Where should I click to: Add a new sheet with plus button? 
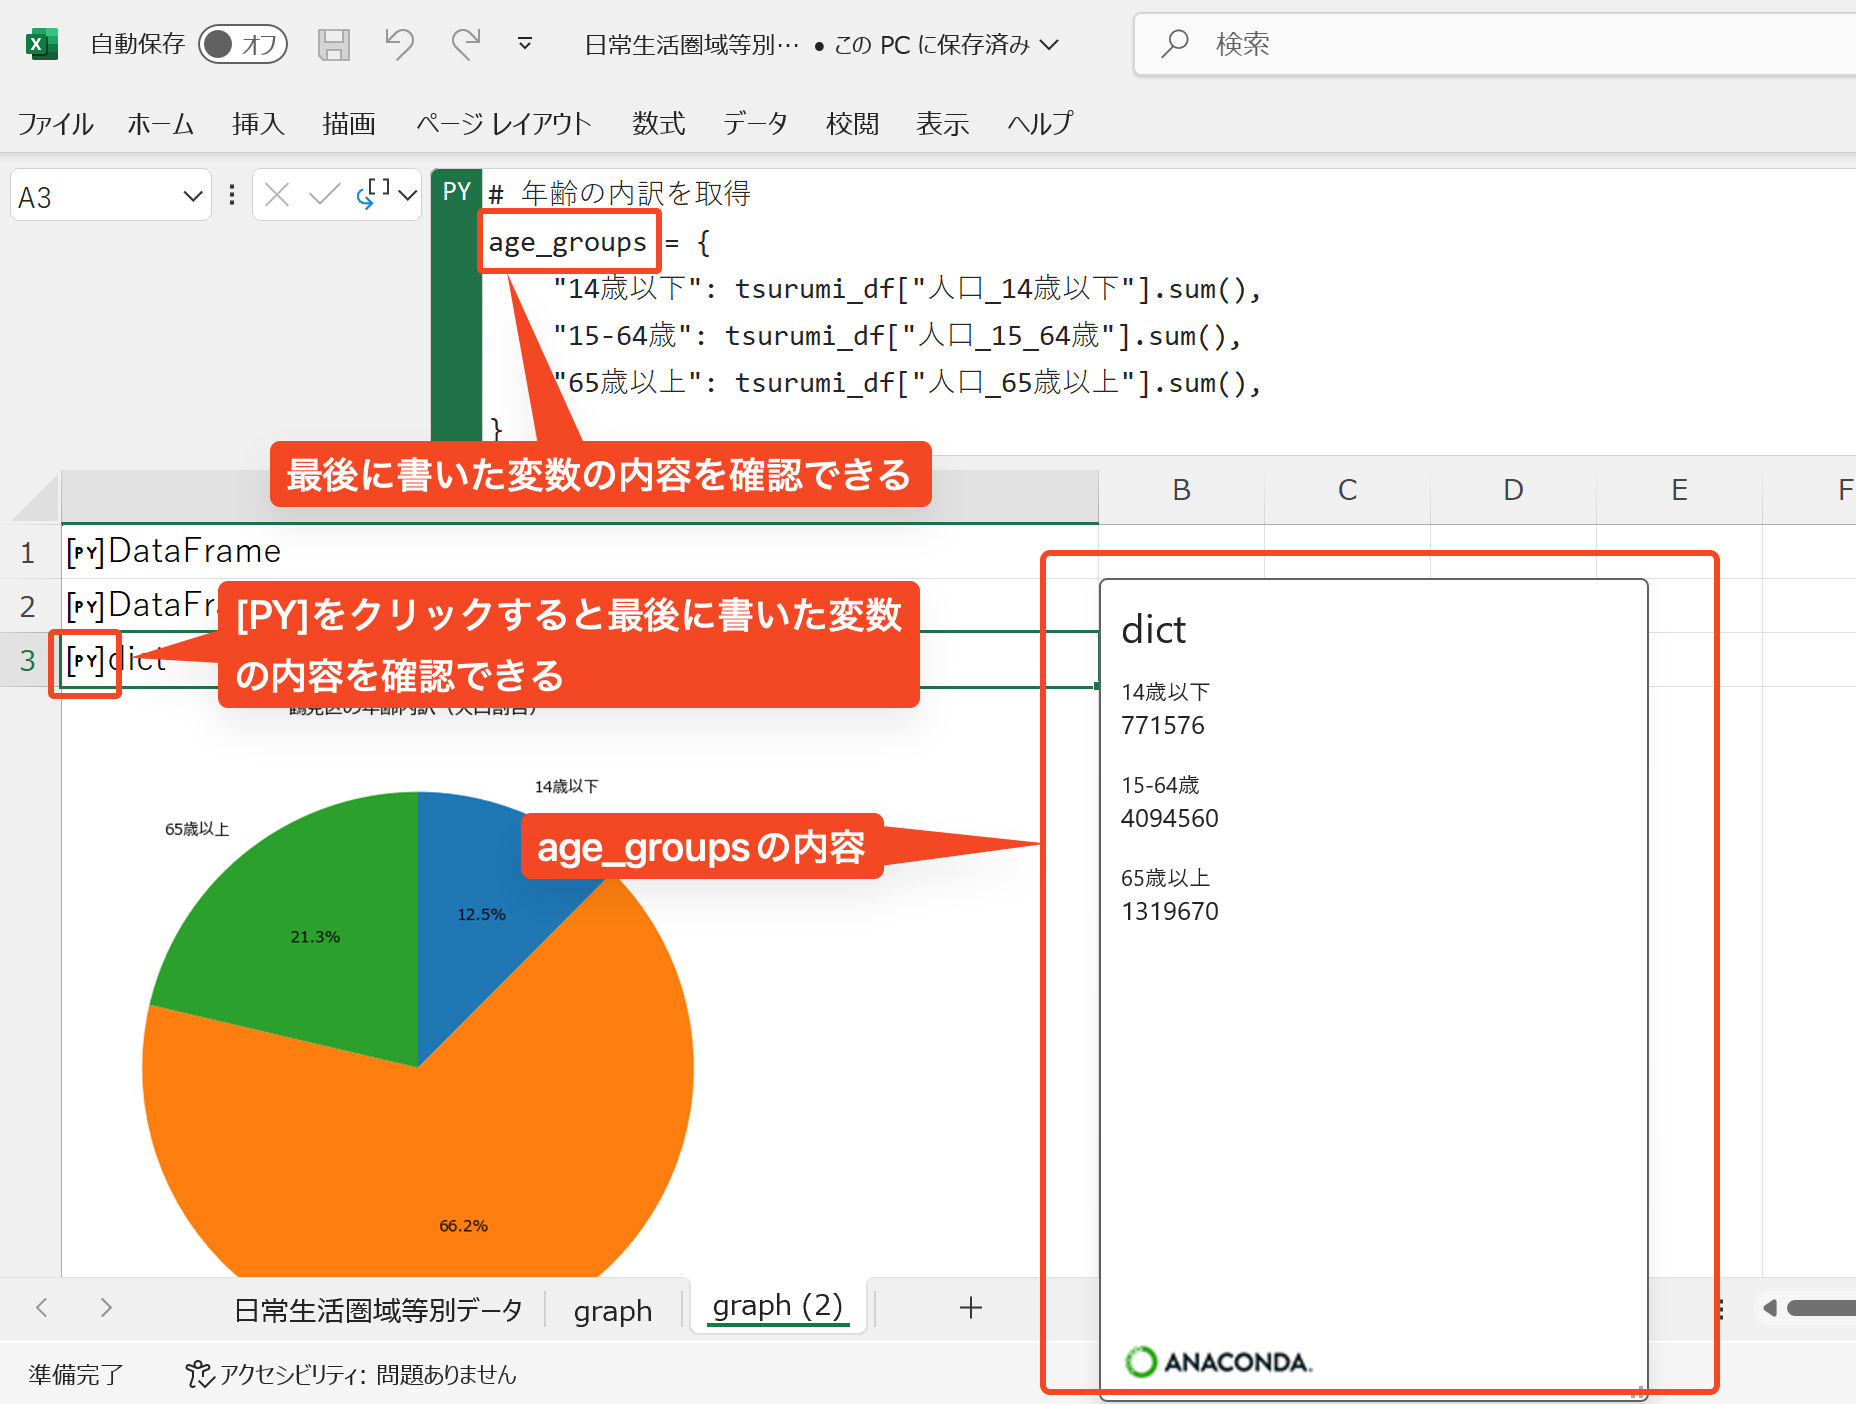tap(970, 1308)
